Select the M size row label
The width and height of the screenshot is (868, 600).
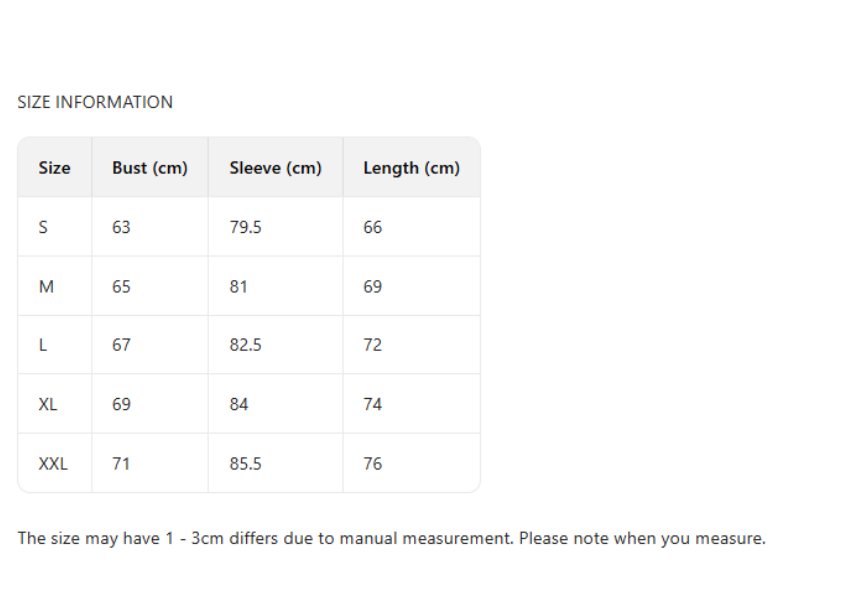pos(46,286)
